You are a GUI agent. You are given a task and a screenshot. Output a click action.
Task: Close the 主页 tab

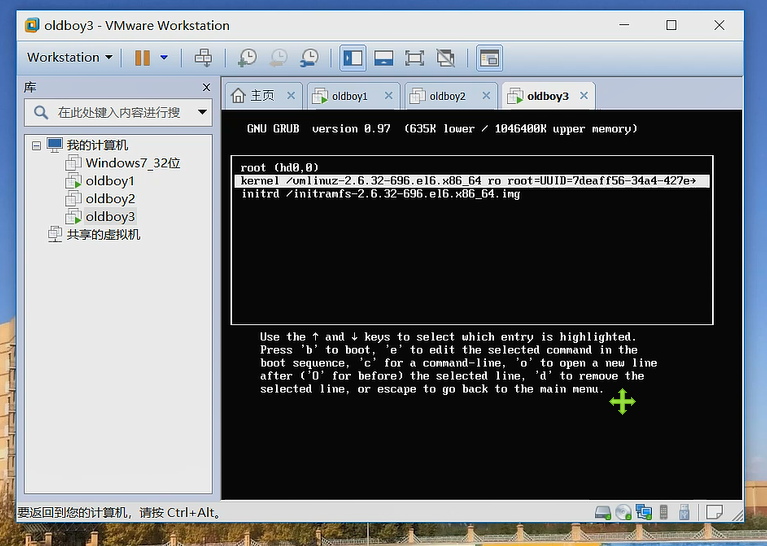[x=291, y=95]
